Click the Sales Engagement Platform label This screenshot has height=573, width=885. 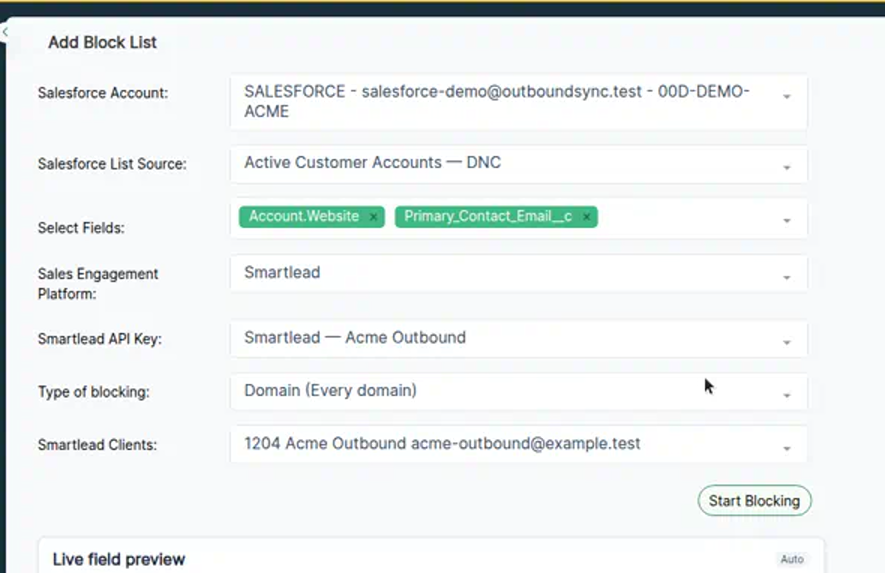[x=98, y=284]
